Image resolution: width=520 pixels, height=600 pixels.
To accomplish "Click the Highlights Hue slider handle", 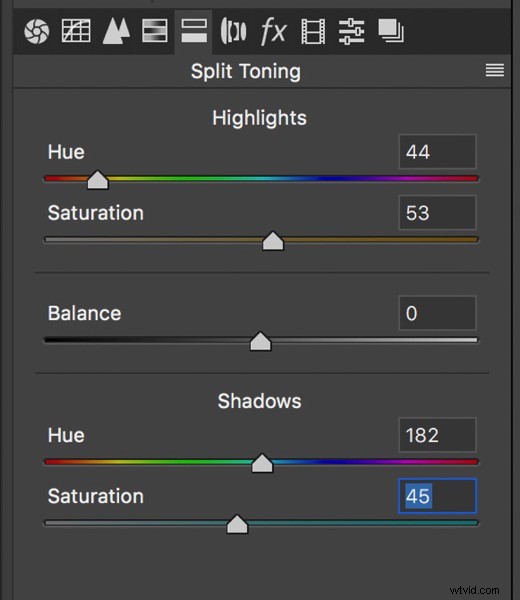I will [x=98, y=180].
